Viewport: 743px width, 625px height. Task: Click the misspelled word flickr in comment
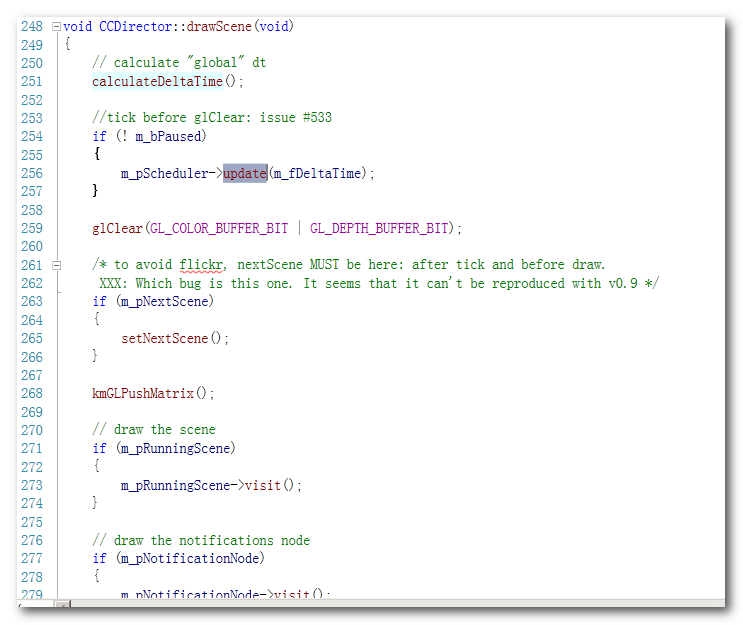coord(201,264)
